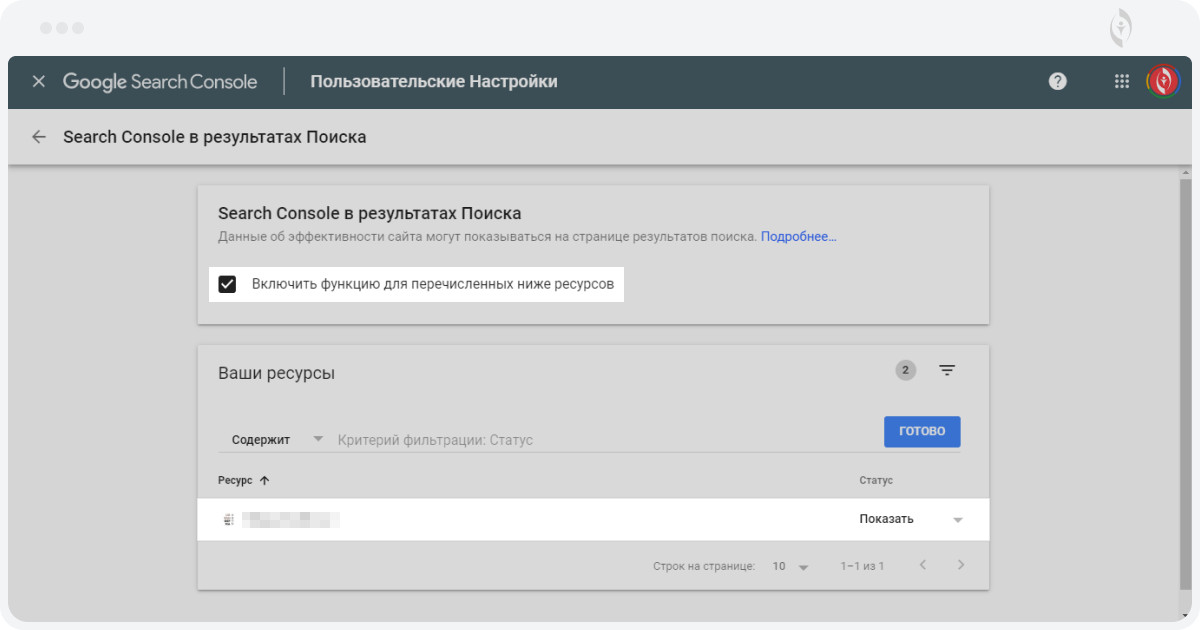Open the 'Содержит' filter operator dropdown
Screen dimensions: 1200x630
click(277, 439)
